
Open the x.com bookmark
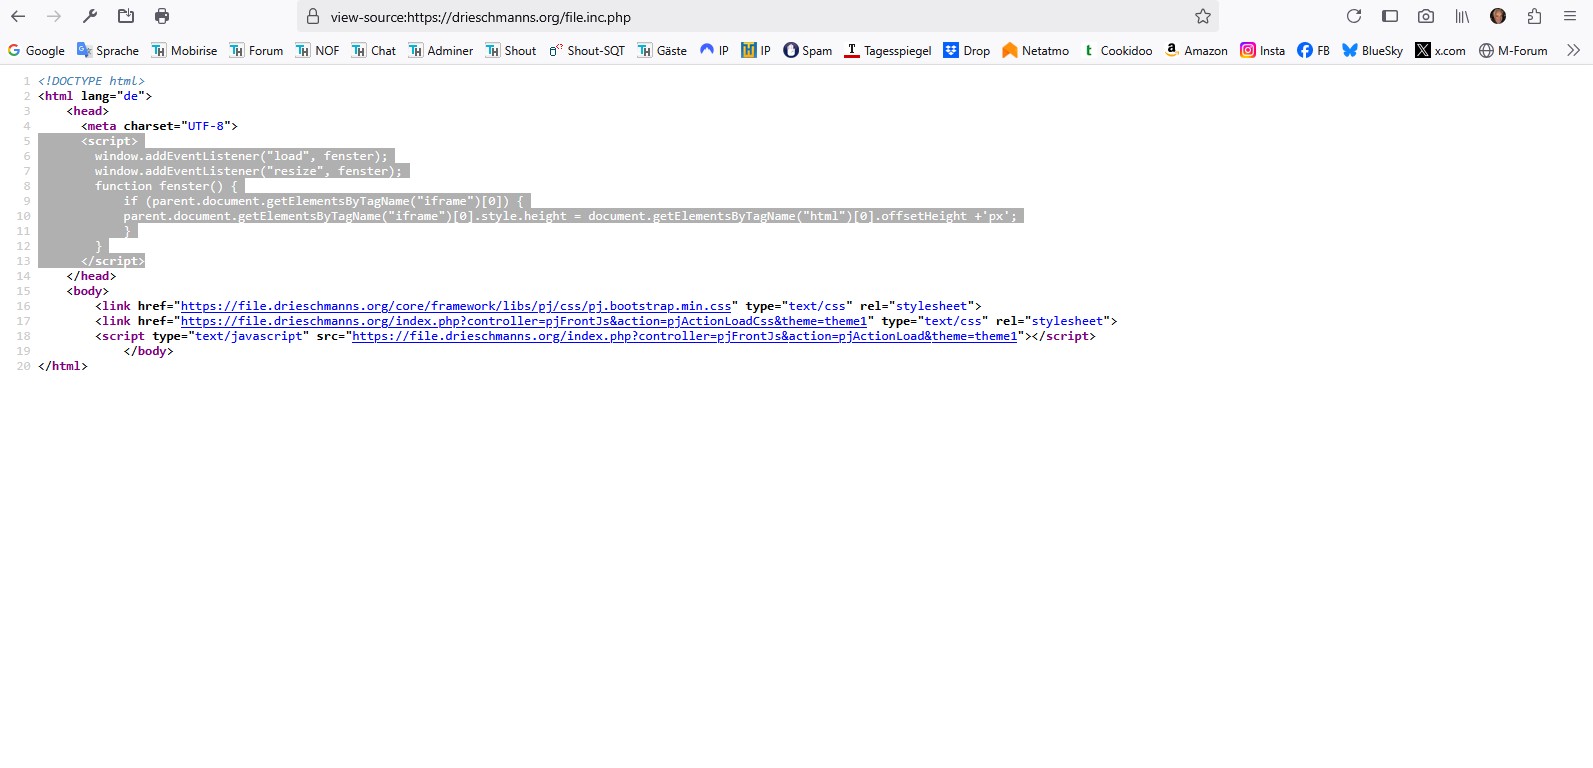tap(1441, 50)
